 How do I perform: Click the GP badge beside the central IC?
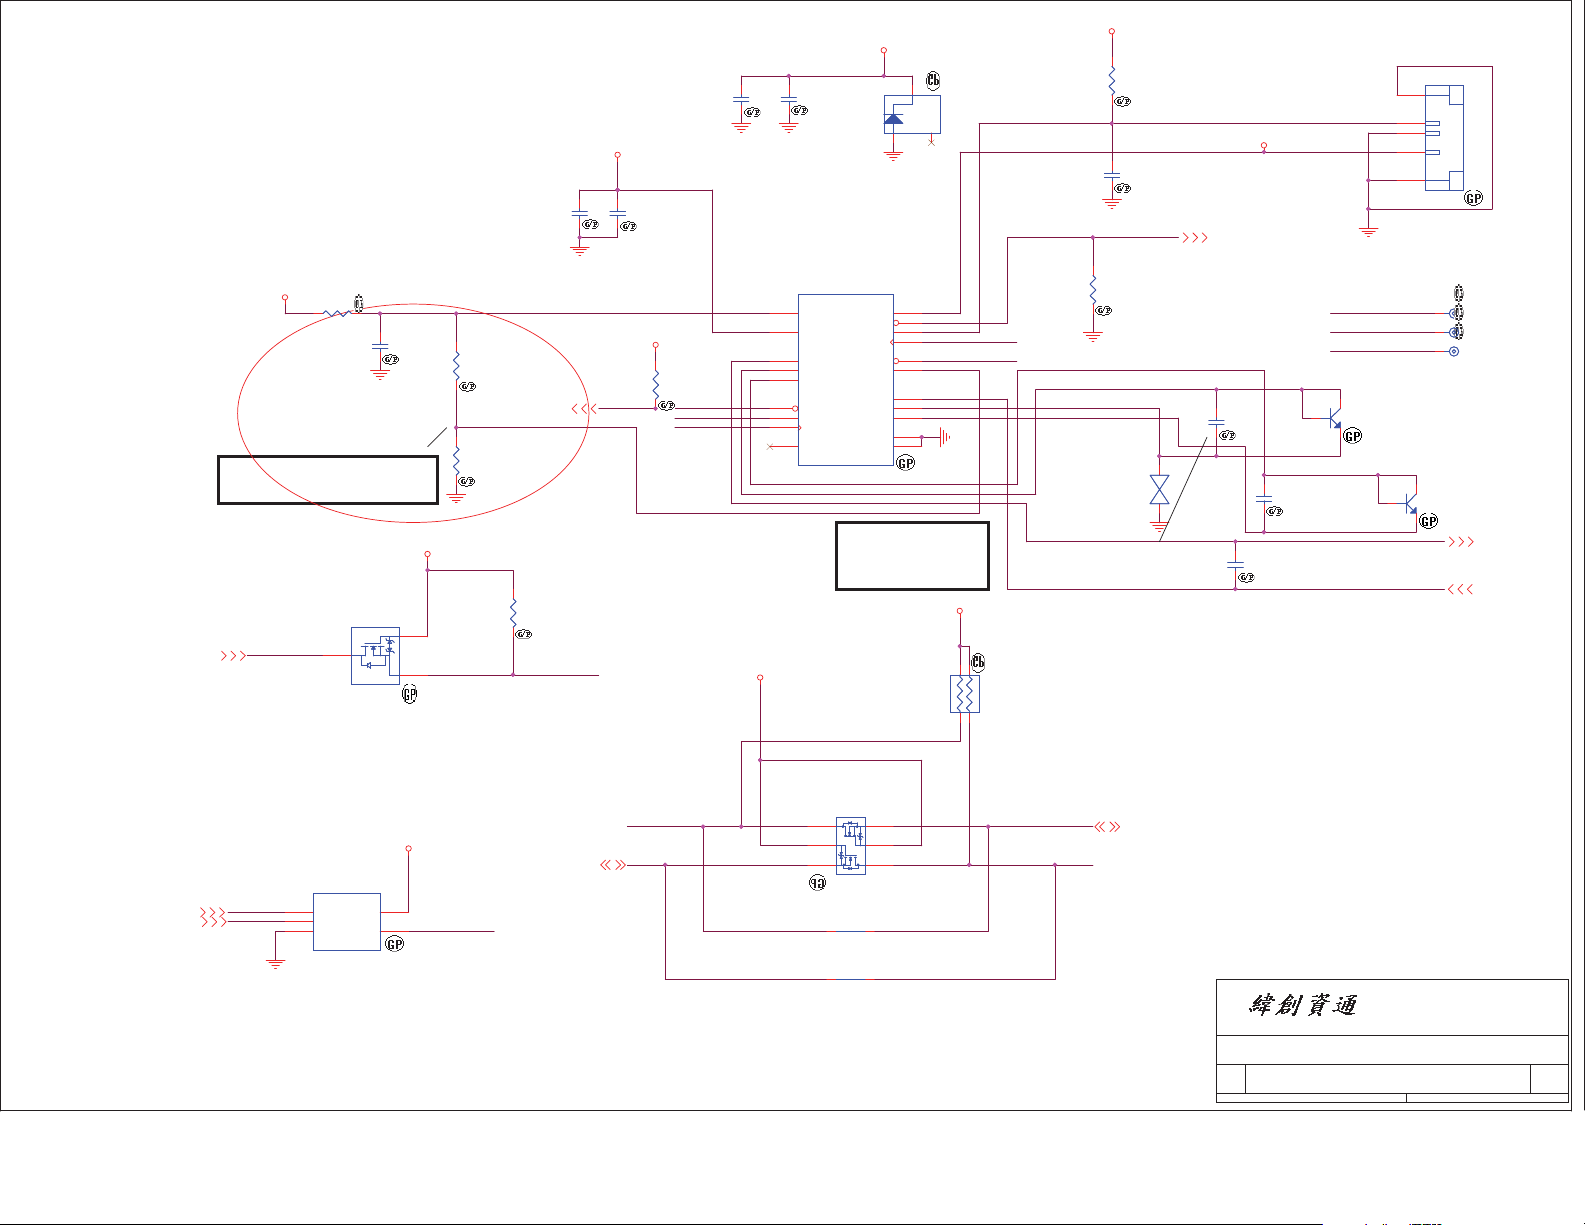906,463
